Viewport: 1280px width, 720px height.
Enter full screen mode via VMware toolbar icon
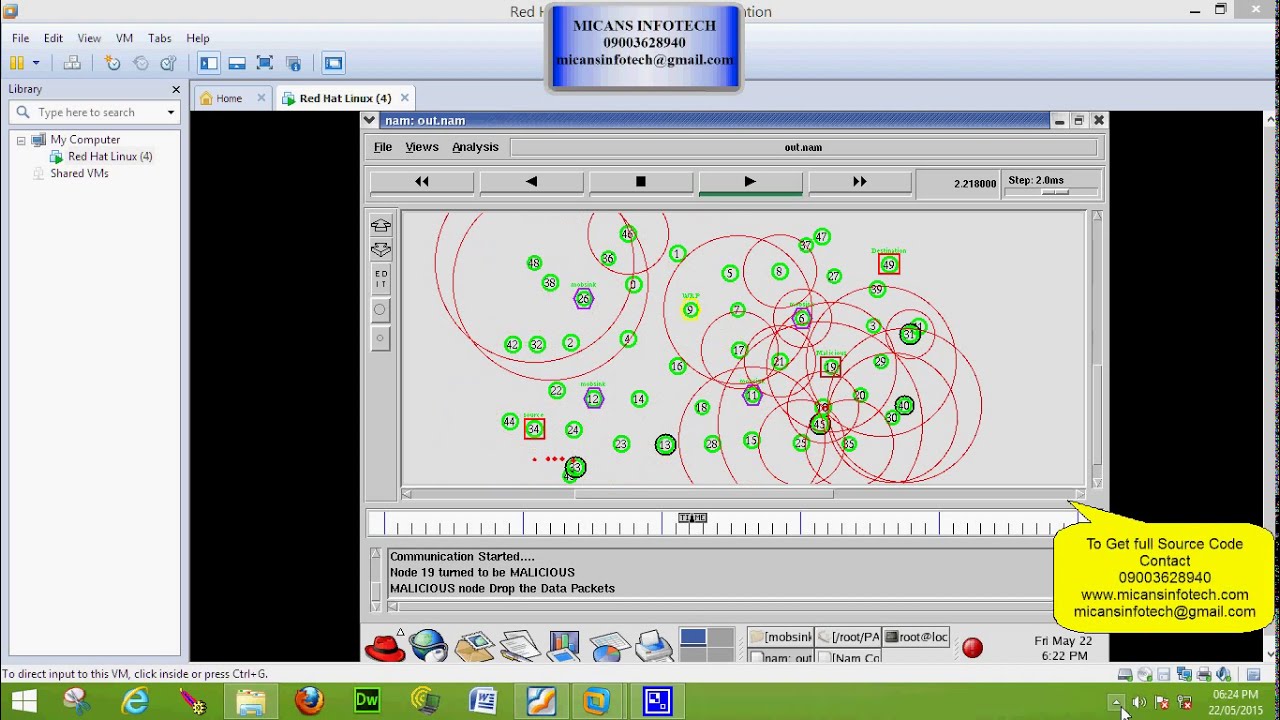click(265, 63)
